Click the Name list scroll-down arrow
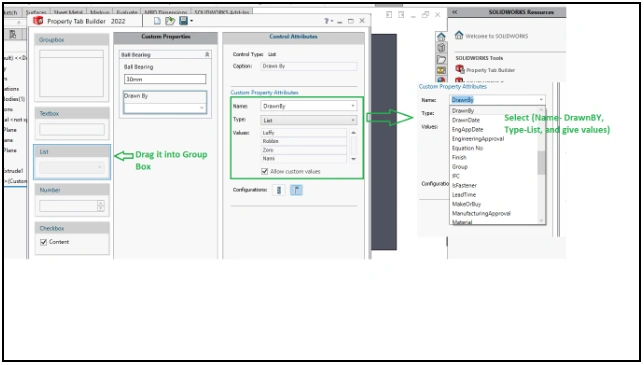Viewport: 644px width, 365px height. (x=541, y=220)
